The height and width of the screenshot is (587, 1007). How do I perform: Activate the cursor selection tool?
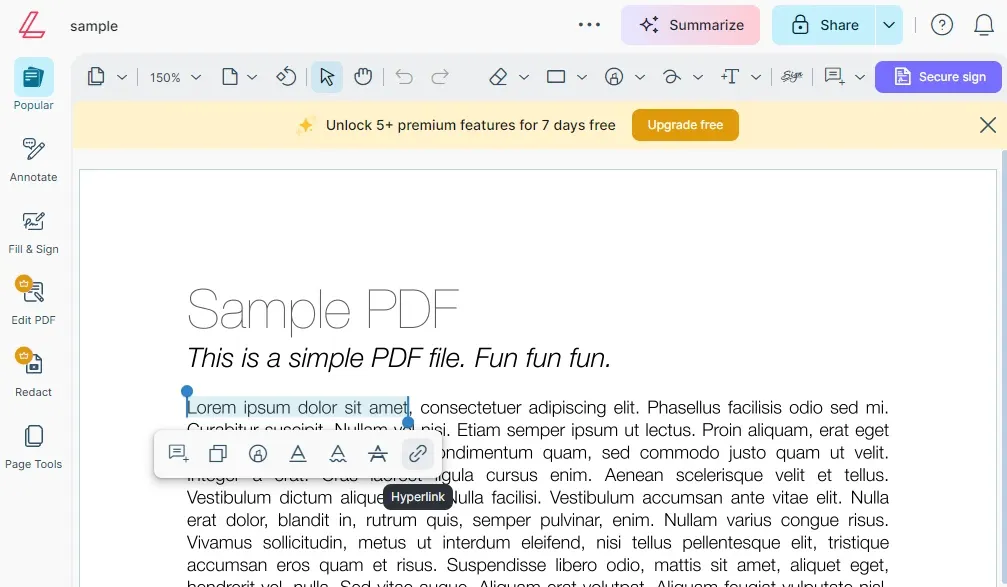[x=327, y=77]
